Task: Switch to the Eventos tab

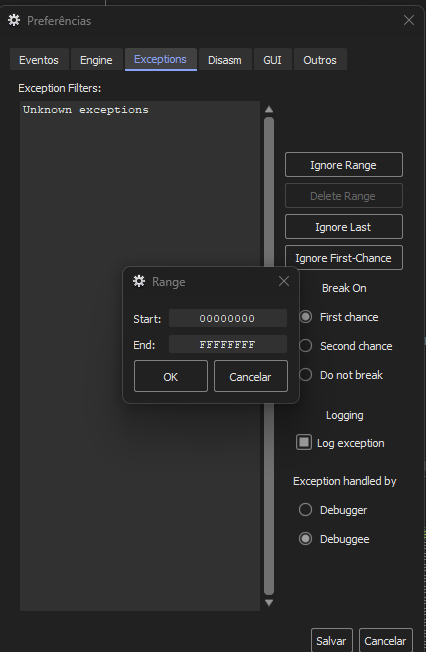Action: click(x=39, y=60)
